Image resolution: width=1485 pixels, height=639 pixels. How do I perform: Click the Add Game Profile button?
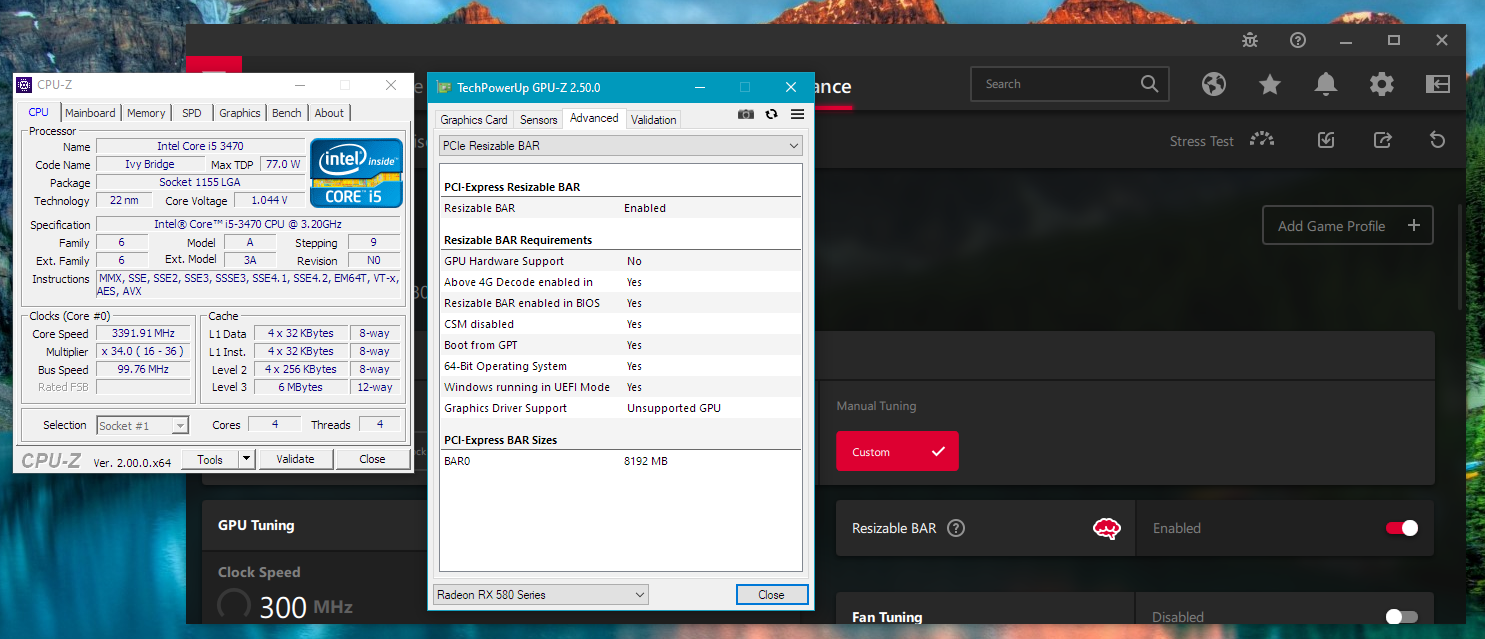[1347, 225]
